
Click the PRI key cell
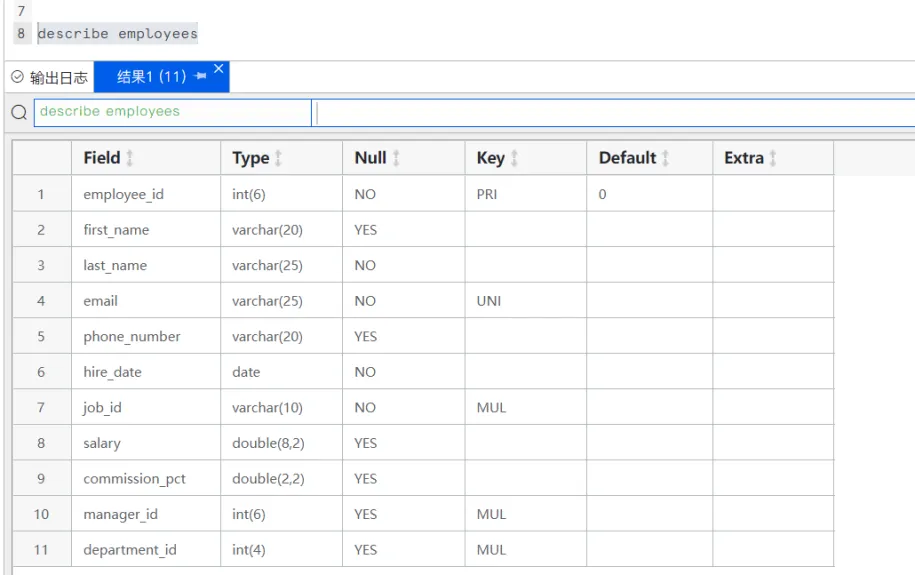pos(526,194)
